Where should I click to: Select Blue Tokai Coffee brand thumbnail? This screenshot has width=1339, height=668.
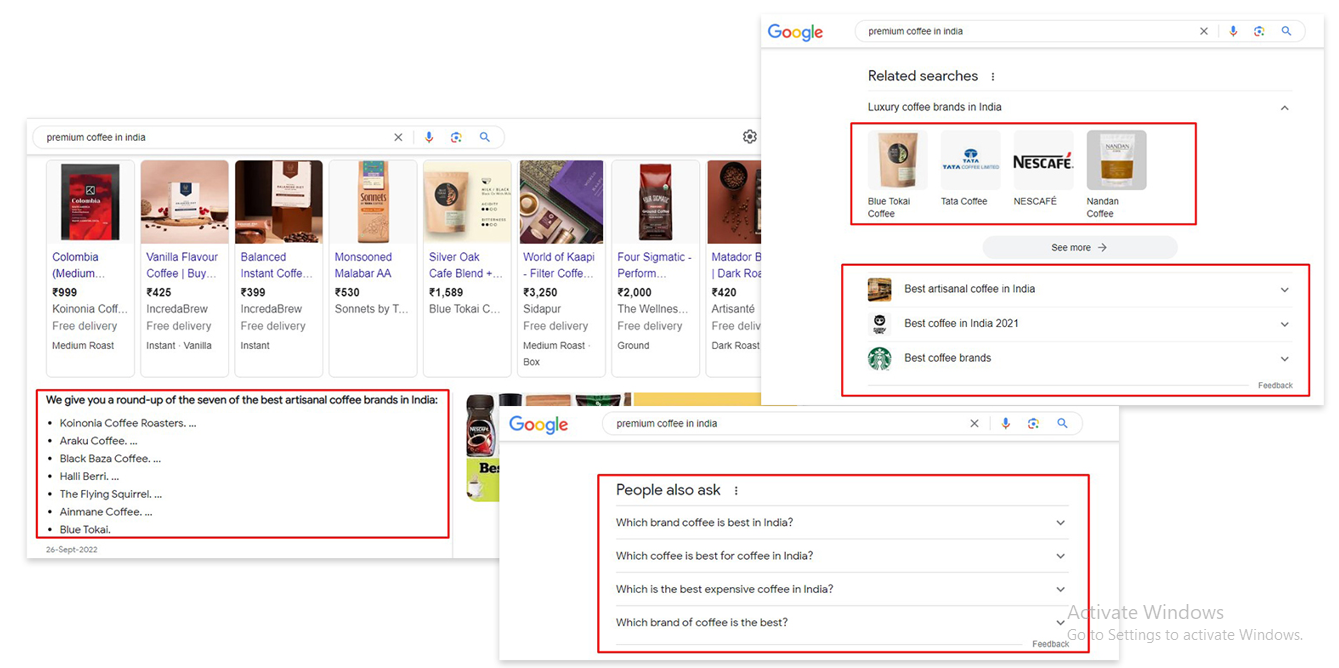pos(896,160)
